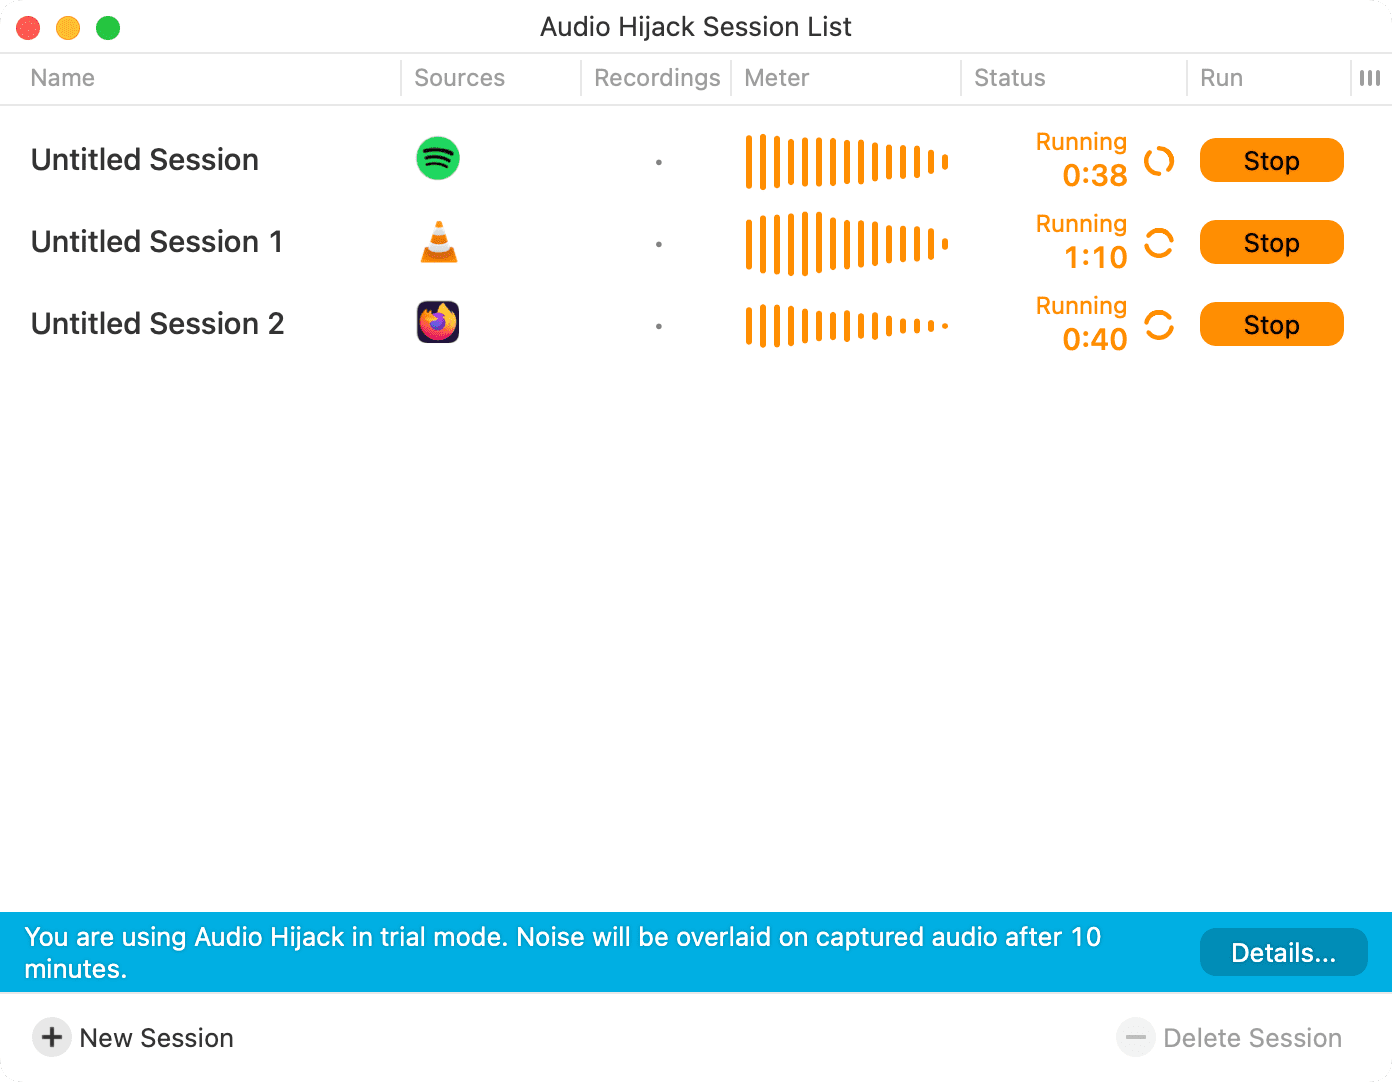Click running spinner for Untitled Session
1392x1082 pixels.
coord(1159,161)
